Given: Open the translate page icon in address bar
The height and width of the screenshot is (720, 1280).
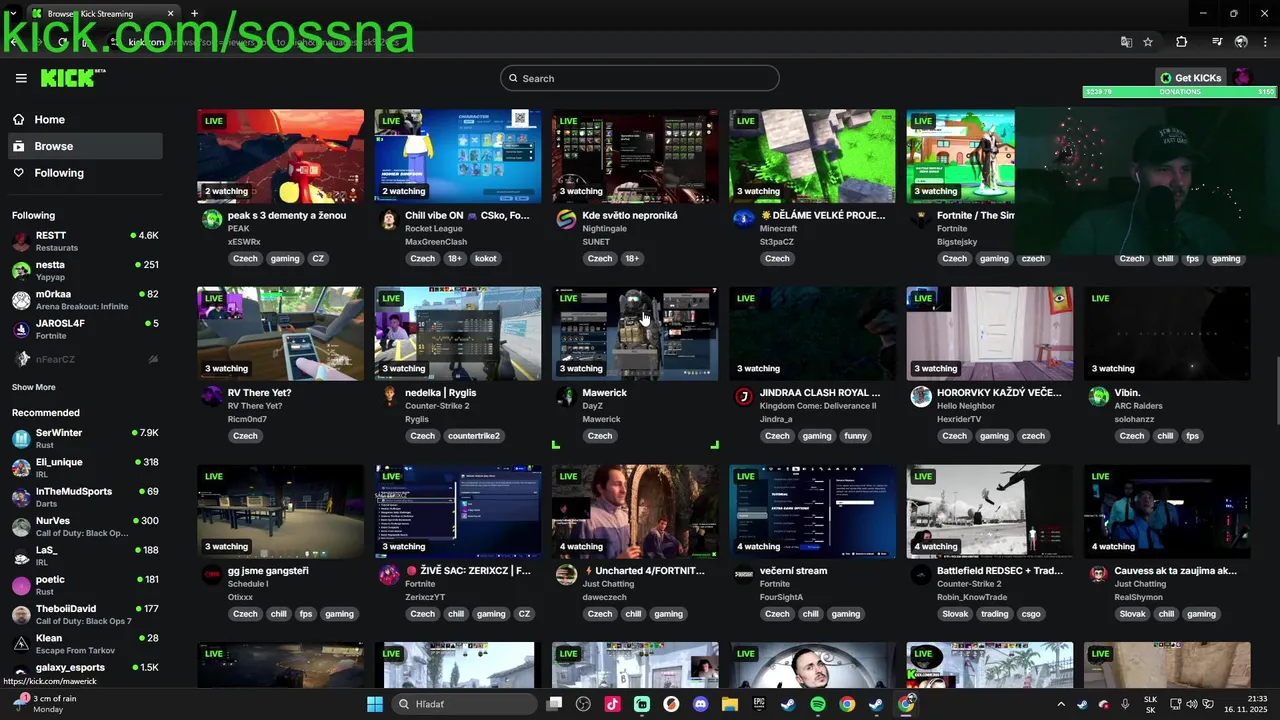Looking at the screenshot, I should click(1126, 42).
